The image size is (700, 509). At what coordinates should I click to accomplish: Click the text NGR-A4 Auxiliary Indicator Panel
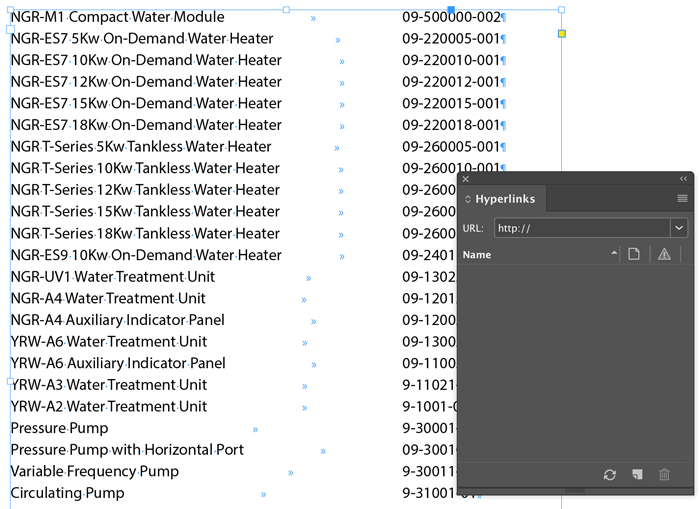click(117, 320)
